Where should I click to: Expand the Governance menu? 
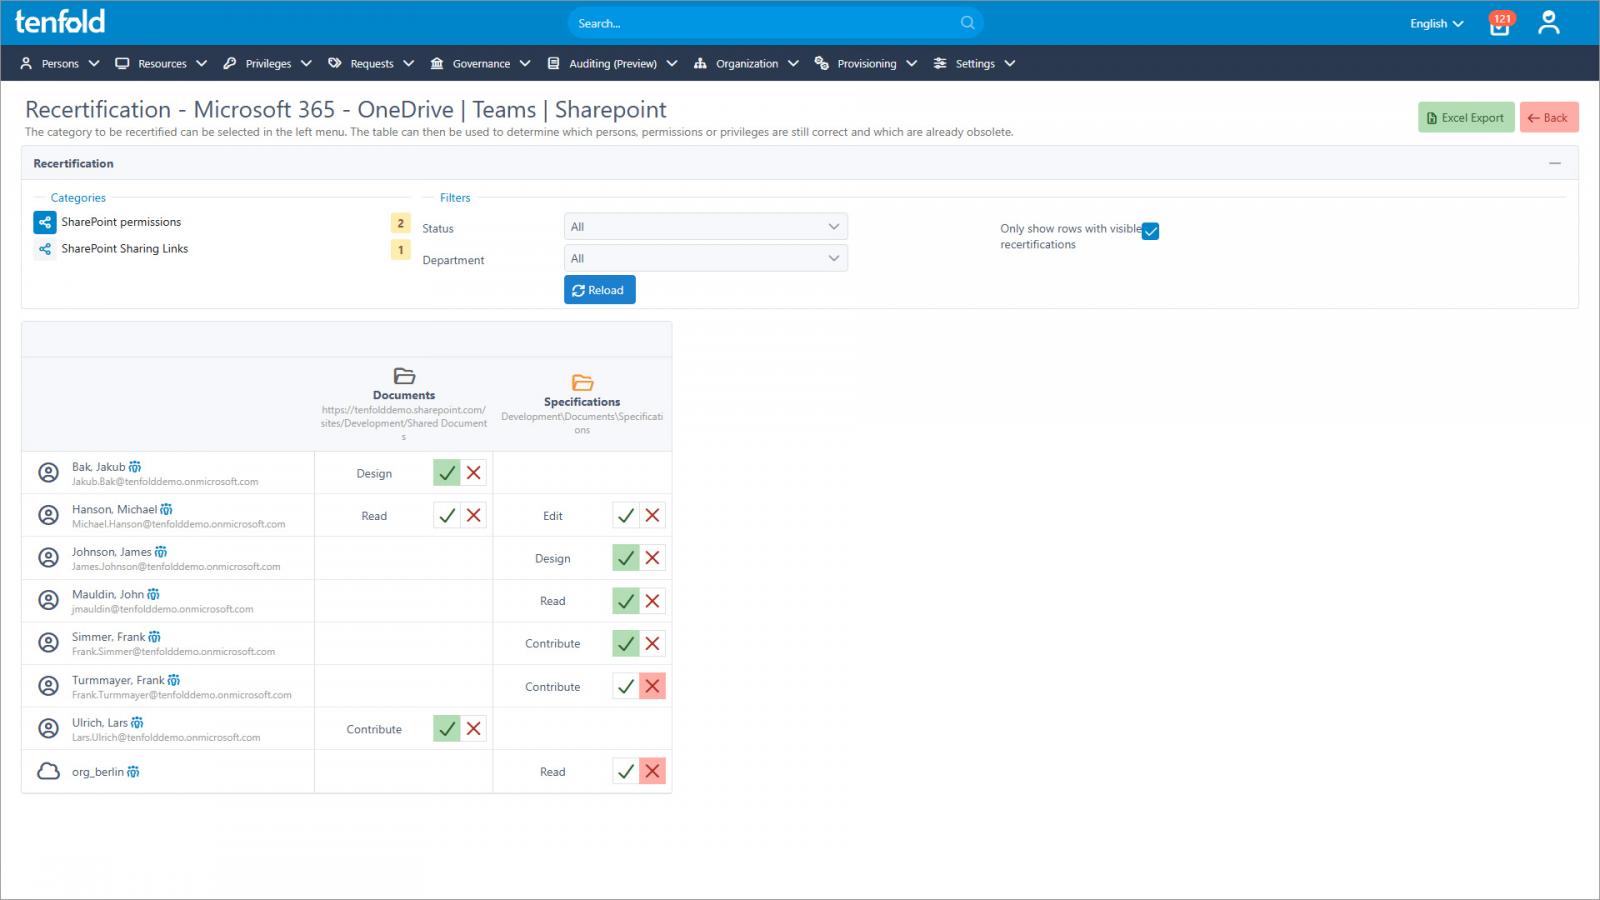click(480, 63)
